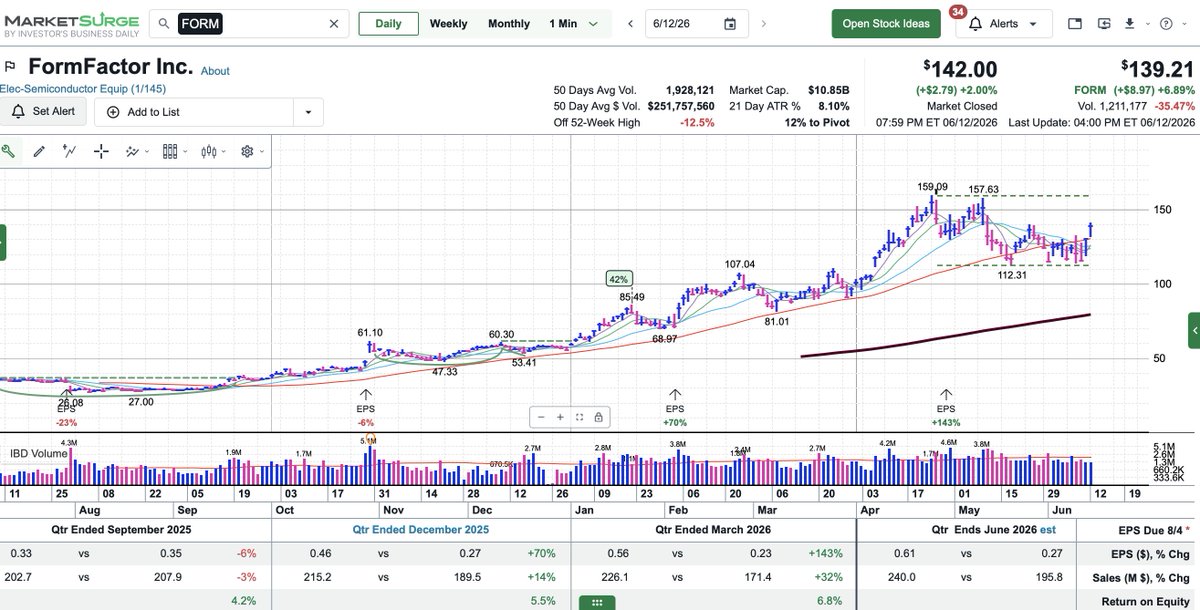Switch to Daily chart view
Viewport: 1200px width, 610px height.
(x=389, y=23)
